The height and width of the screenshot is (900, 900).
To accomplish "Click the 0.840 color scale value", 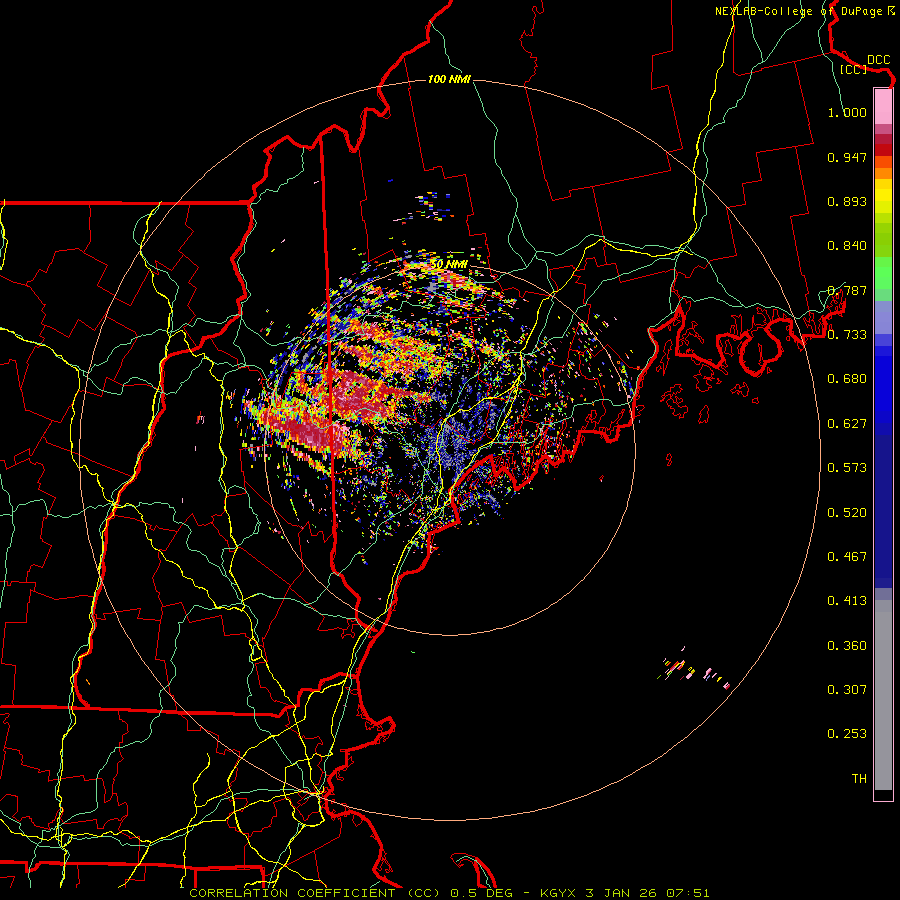I will tap(847, 246).
